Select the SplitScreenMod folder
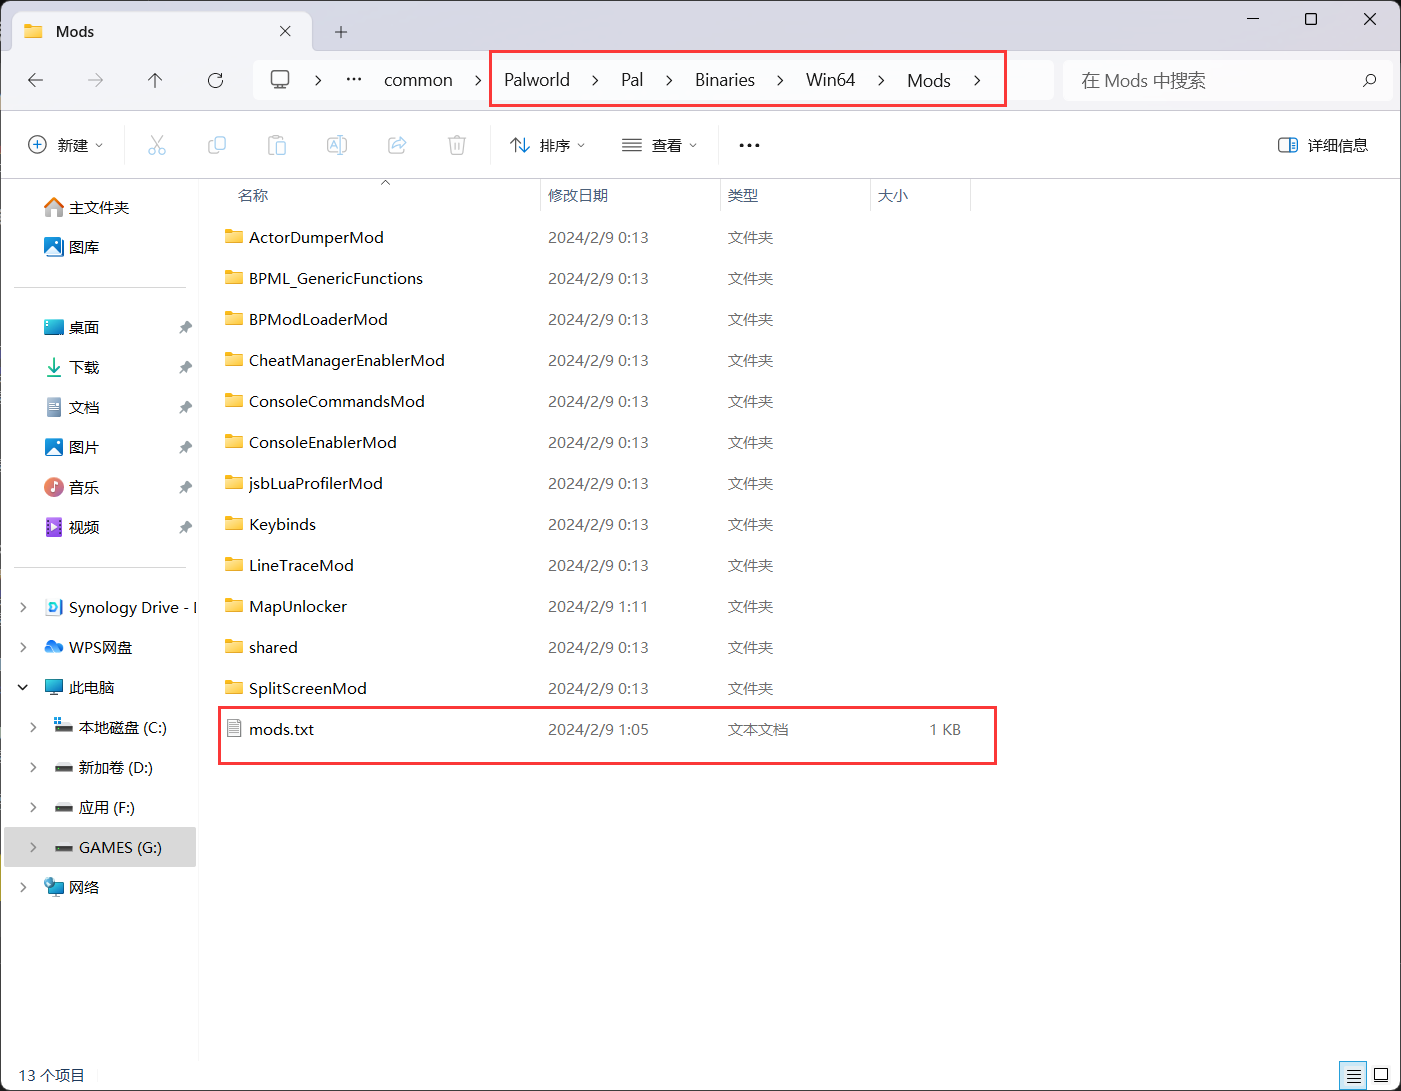The width and height of the screenshot is (1401, 1091). click(307, 688)
